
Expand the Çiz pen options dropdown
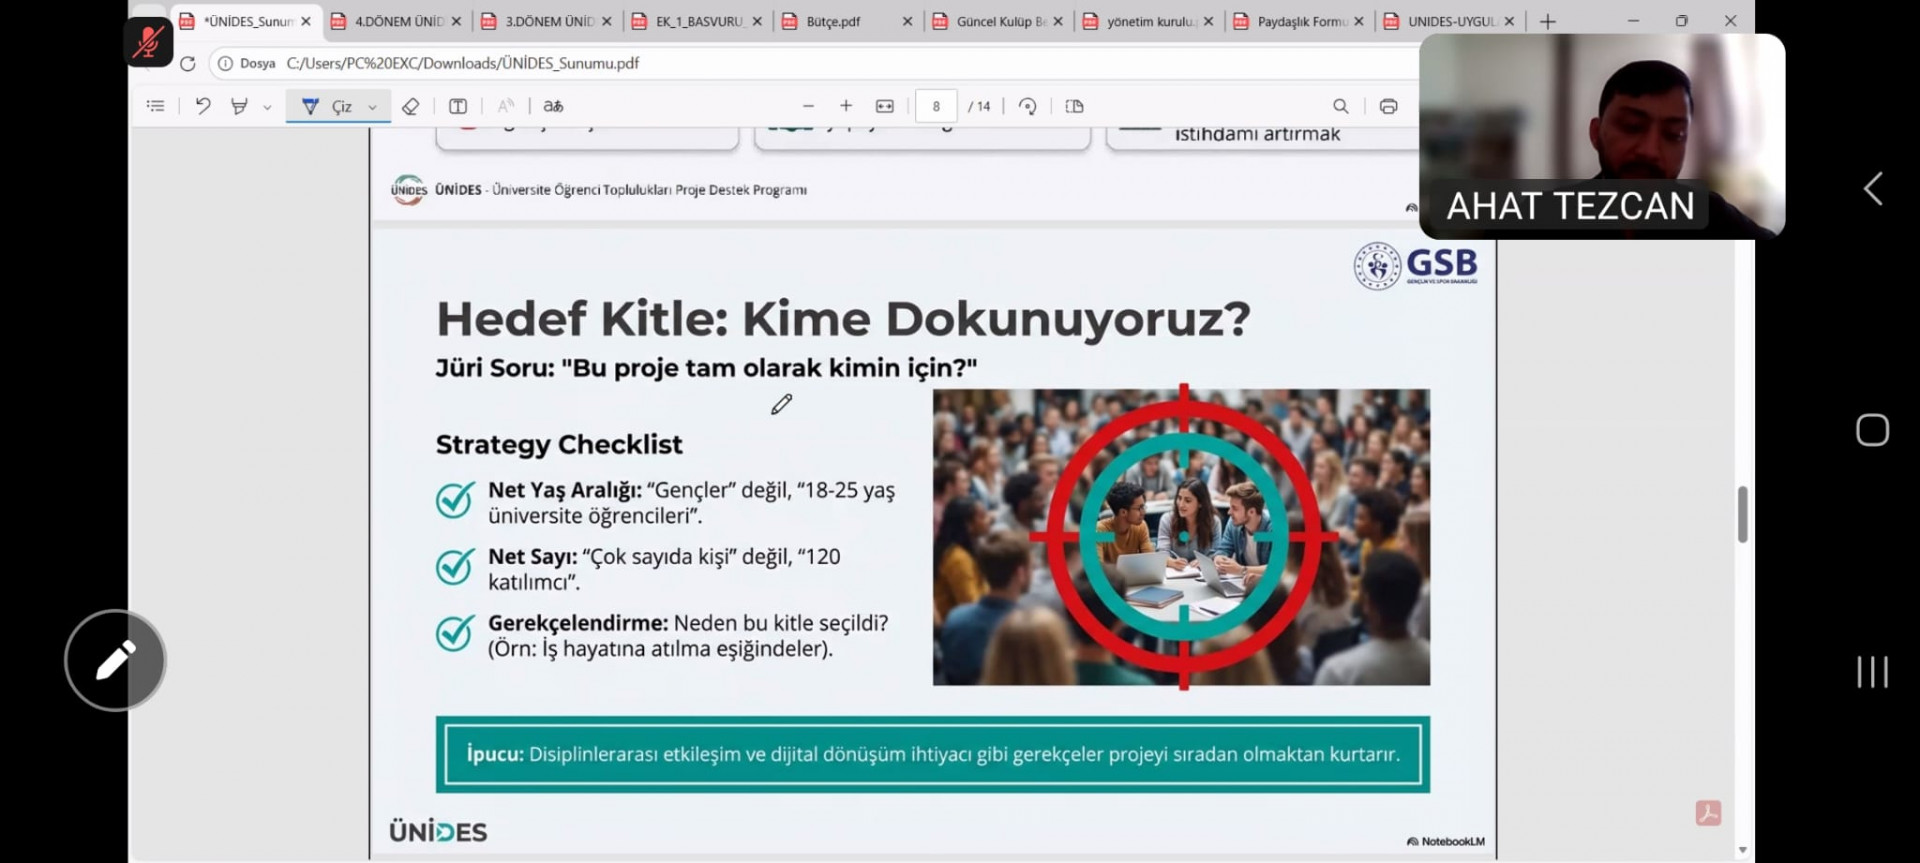[373, 107]
